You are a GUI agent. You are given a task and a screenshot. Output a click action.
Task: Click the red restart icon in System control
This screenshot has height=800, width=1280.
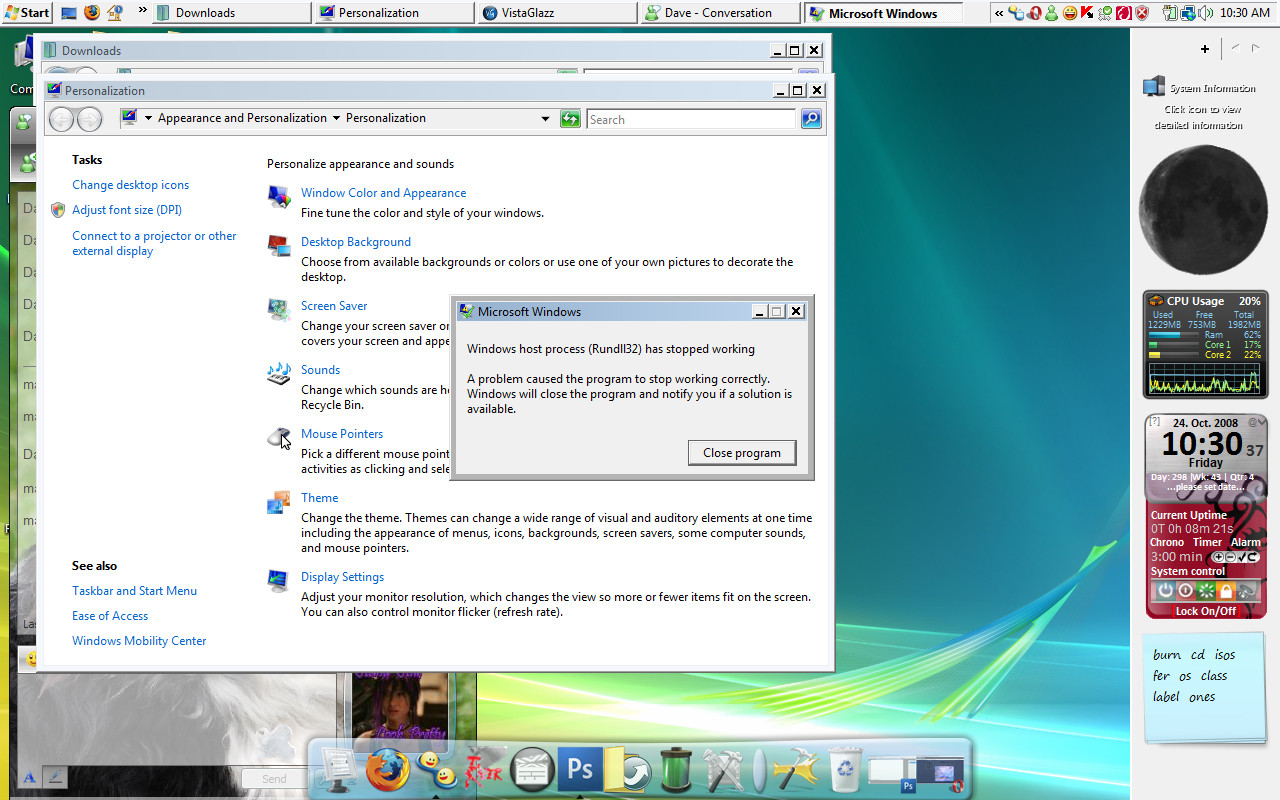coord(1186,590)
